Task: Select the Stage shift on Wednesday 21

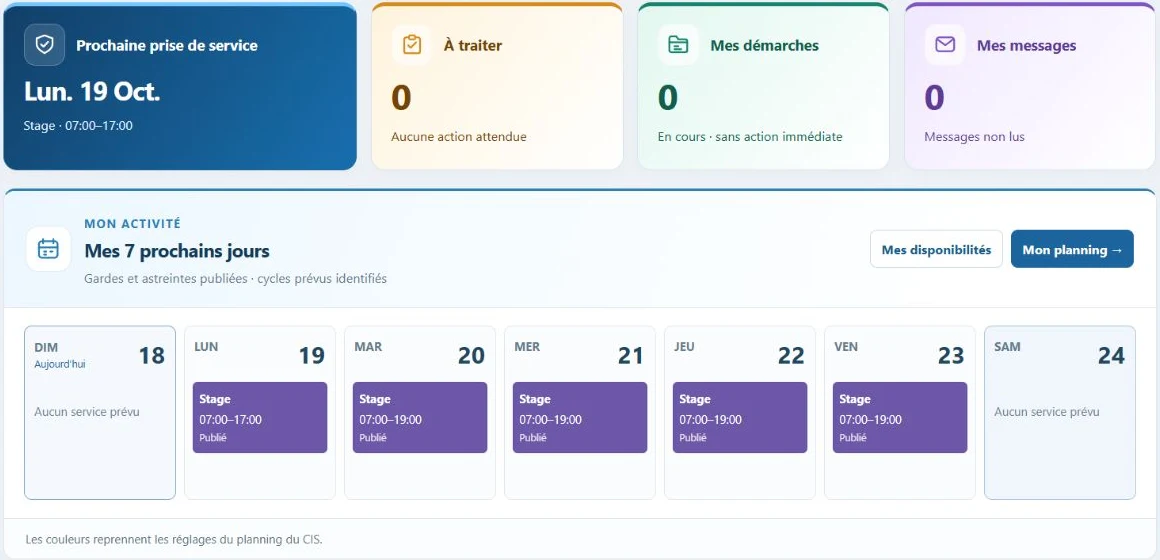Action: (580, 417)
